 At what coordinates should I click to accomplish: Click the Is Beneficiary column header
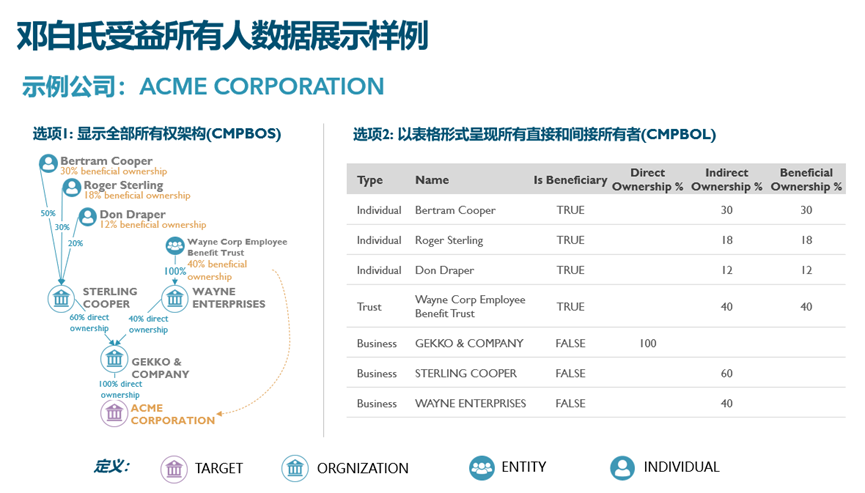[x=570, y=180]
